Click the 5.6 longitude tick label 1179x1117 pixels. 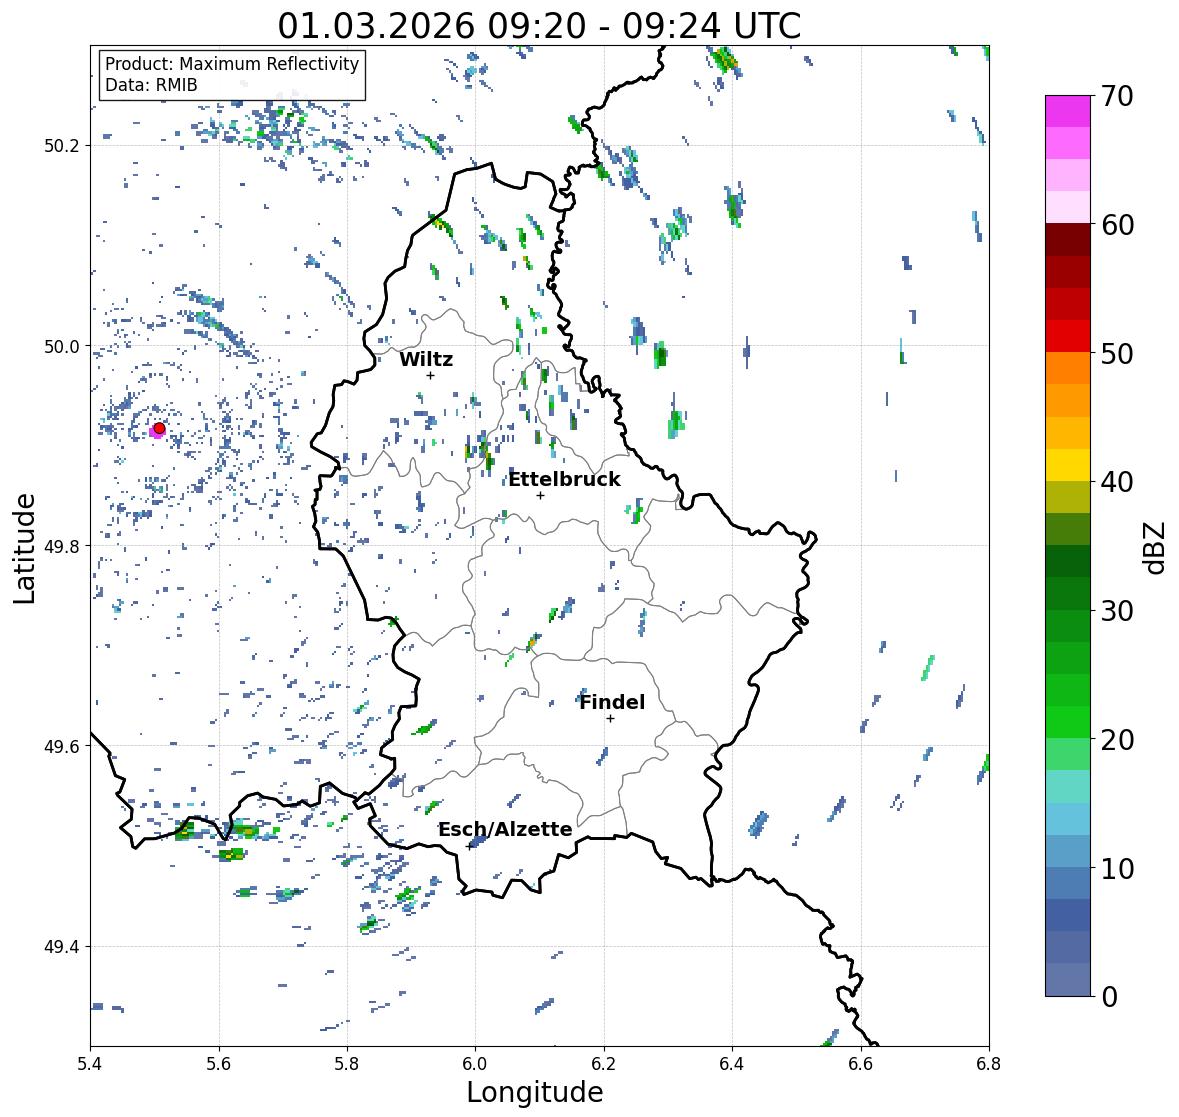click(x=219, y=1064)
